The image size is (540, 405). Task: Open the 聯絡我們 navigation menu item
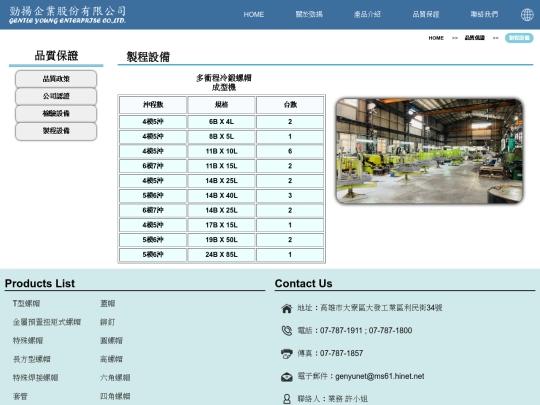click(484, 14)
